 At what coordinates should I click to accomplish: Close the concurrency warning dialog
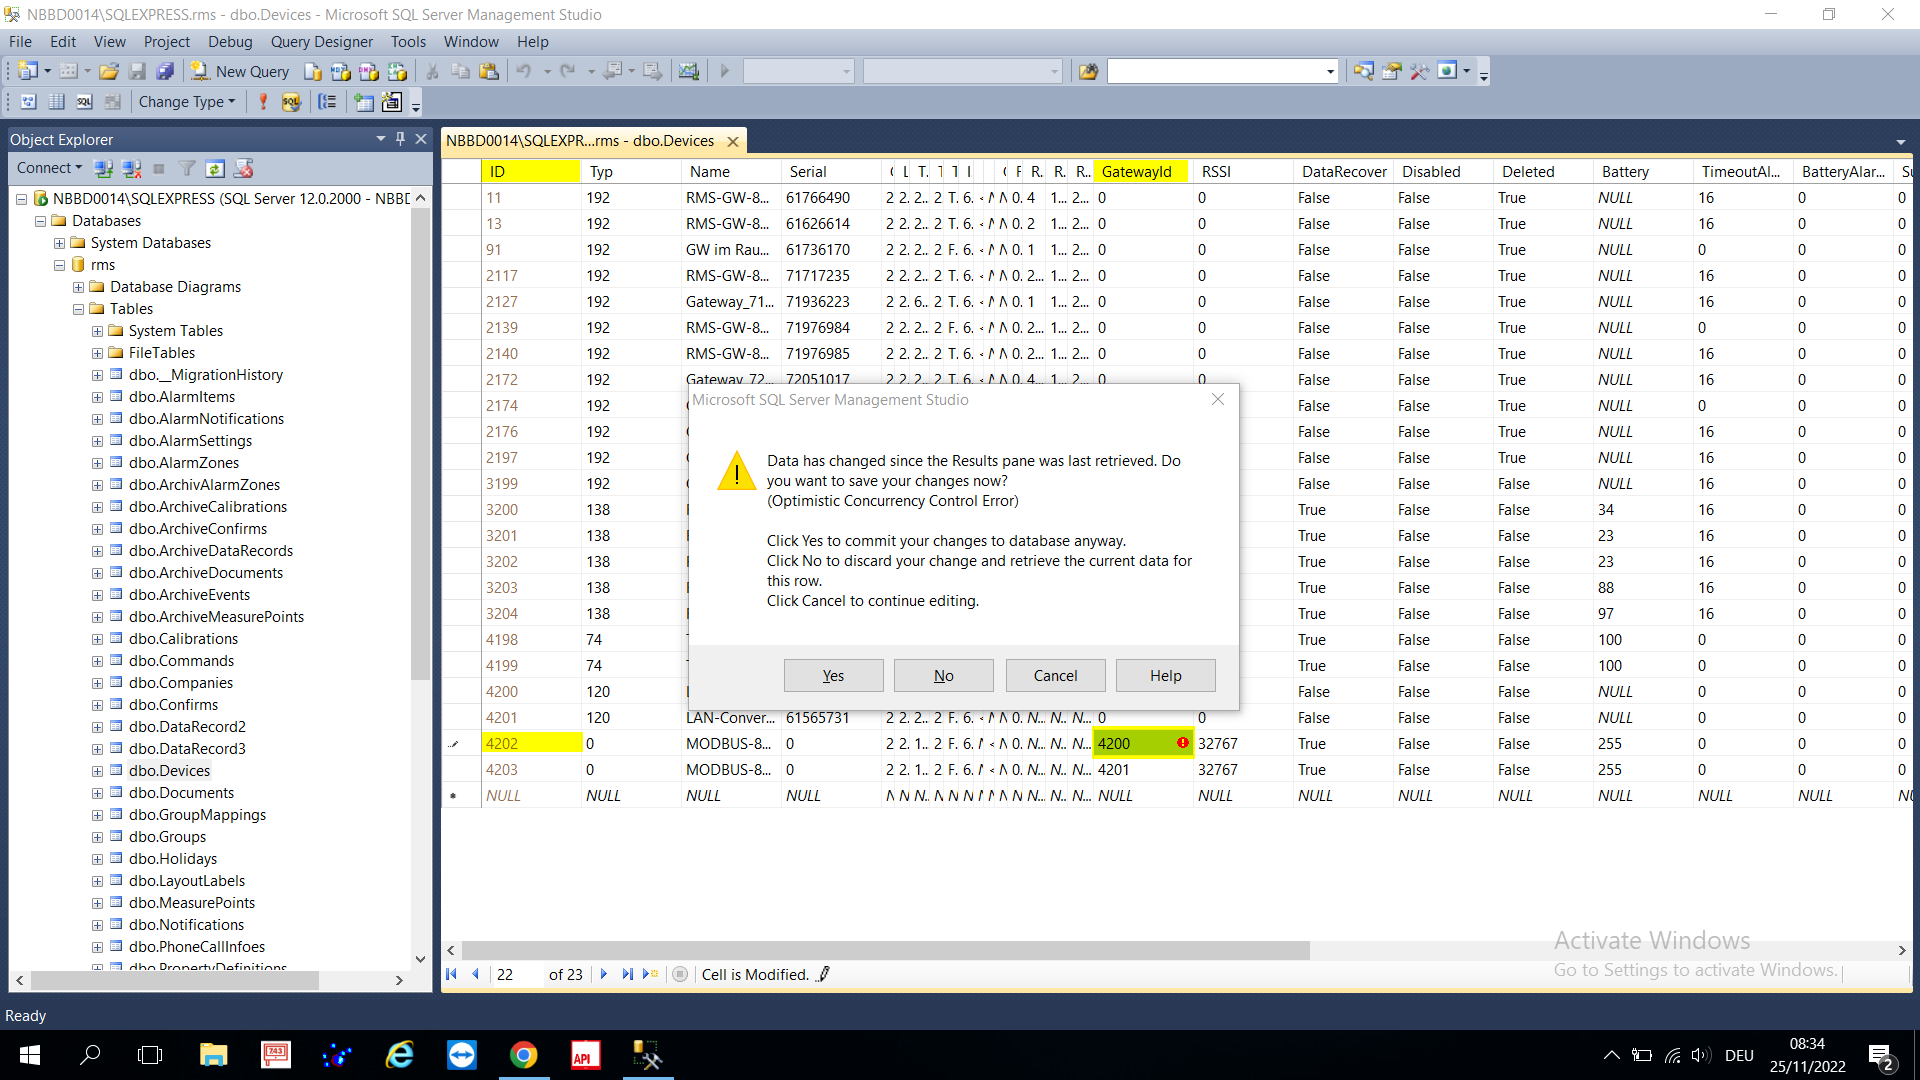point(1217,399)
